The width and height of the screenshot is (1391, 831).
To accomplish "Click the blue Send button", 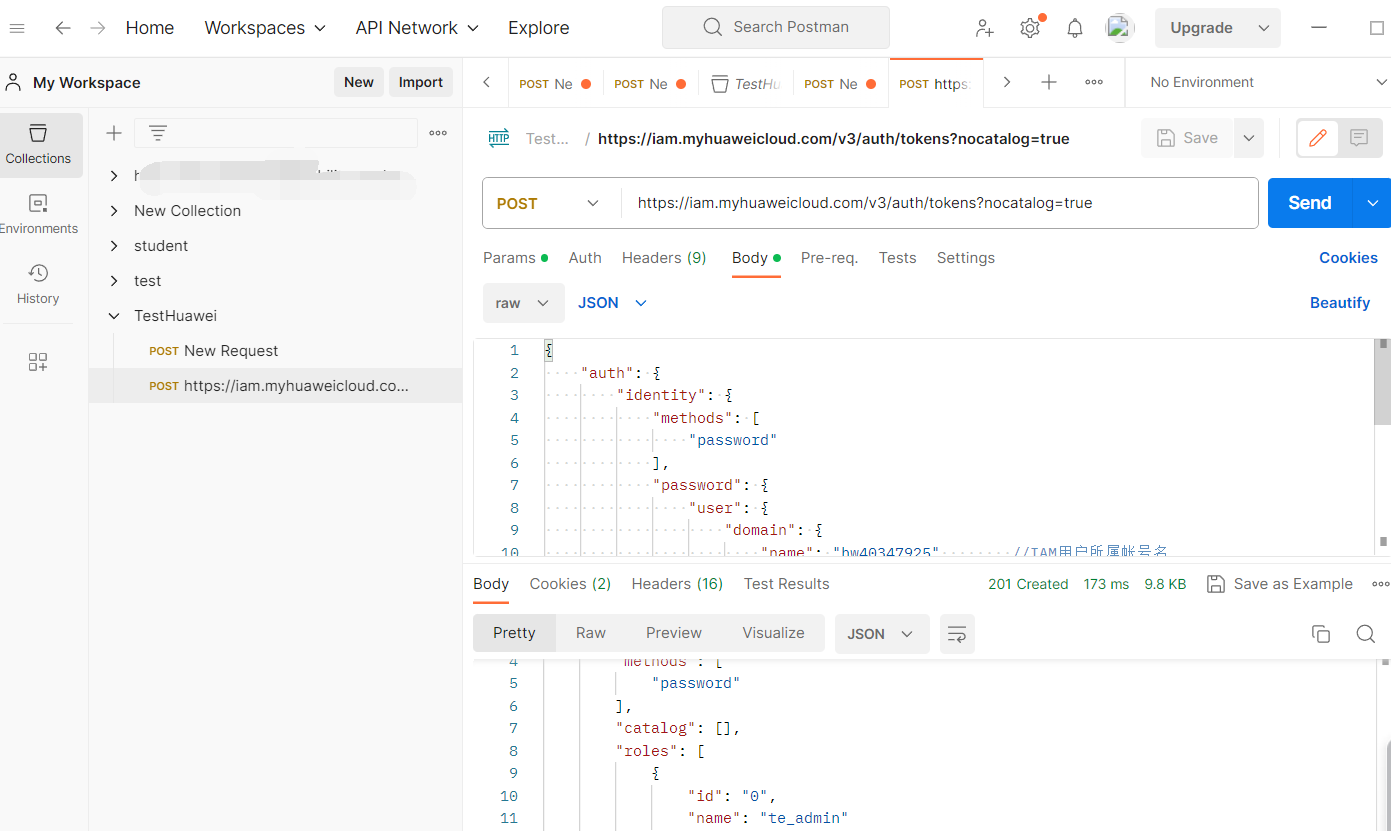I will coord(1310,203).
